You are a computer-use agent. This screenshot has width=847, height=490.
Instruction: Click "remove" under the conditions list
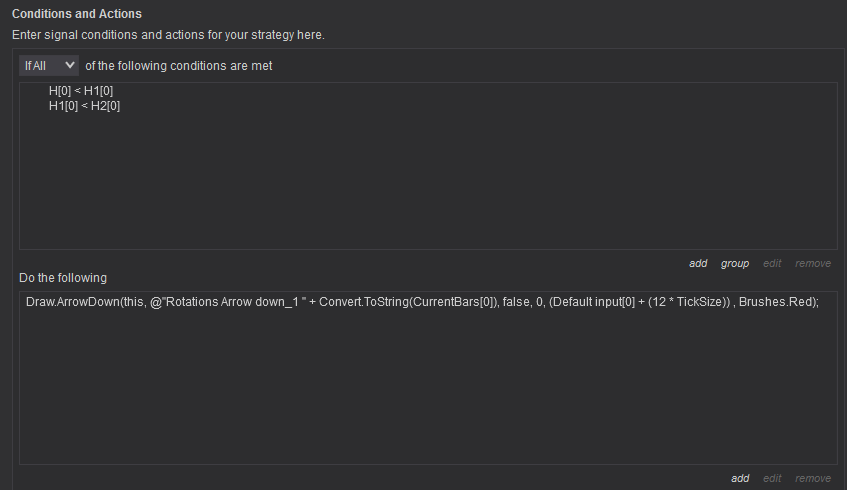coord(813,263)
